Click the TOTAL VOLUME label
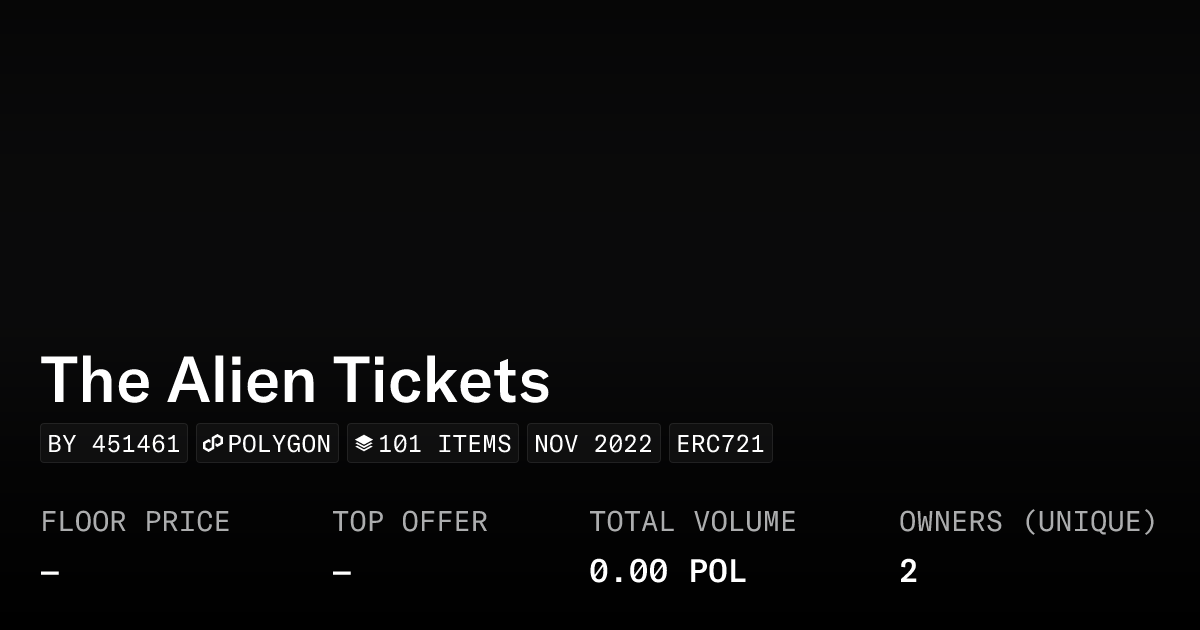Screen dimensions: 1200x630 coord(692,522)
